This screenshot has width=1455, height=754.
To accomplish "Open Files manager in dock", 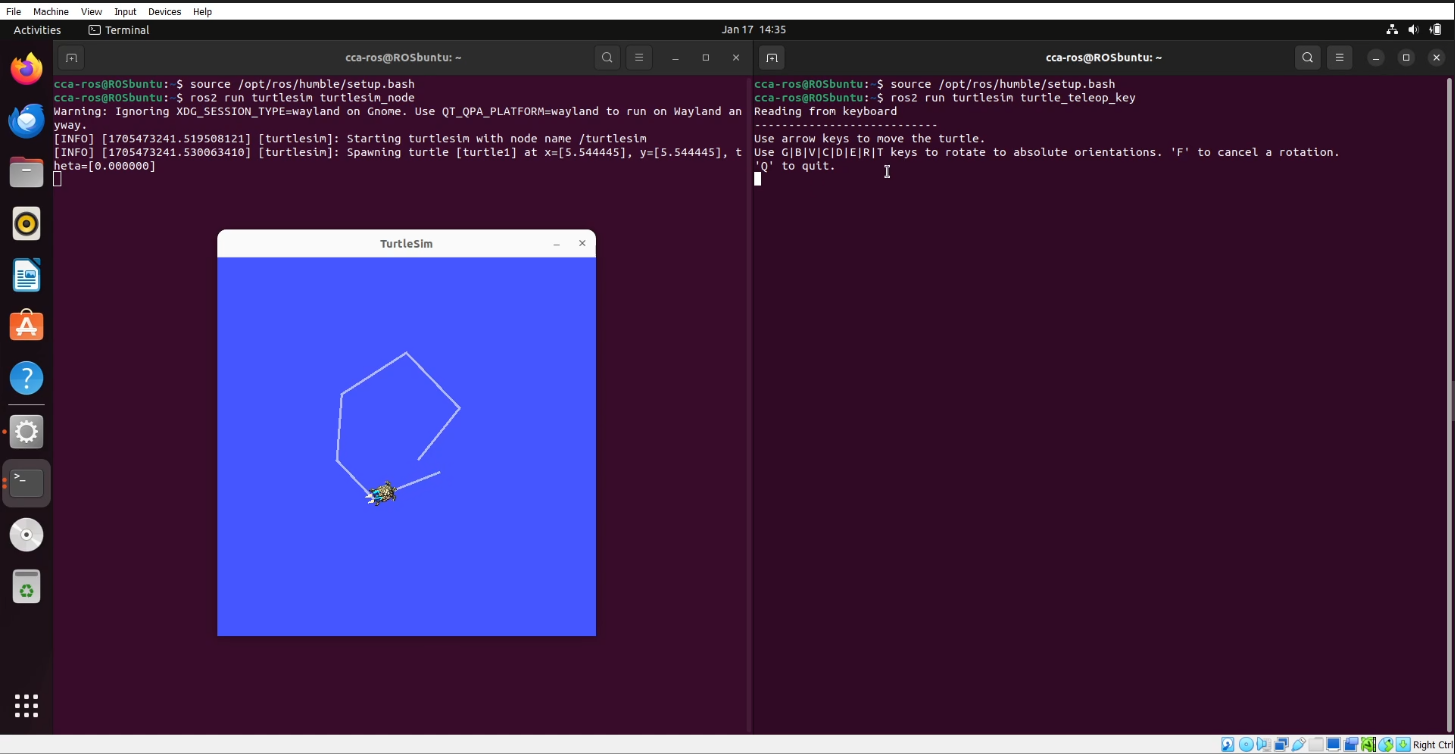I will click(x=27, y=172).
